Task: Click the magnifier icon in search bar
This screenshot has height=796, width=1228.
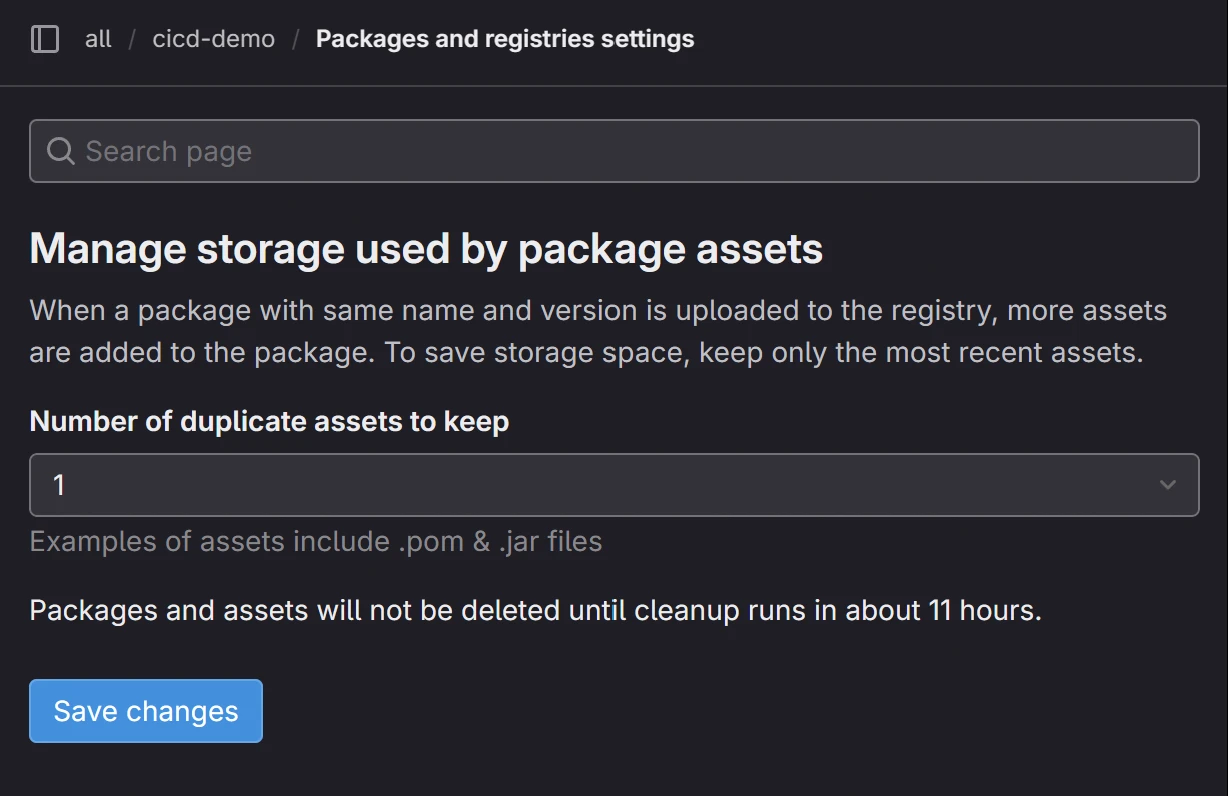Action: 61,151
